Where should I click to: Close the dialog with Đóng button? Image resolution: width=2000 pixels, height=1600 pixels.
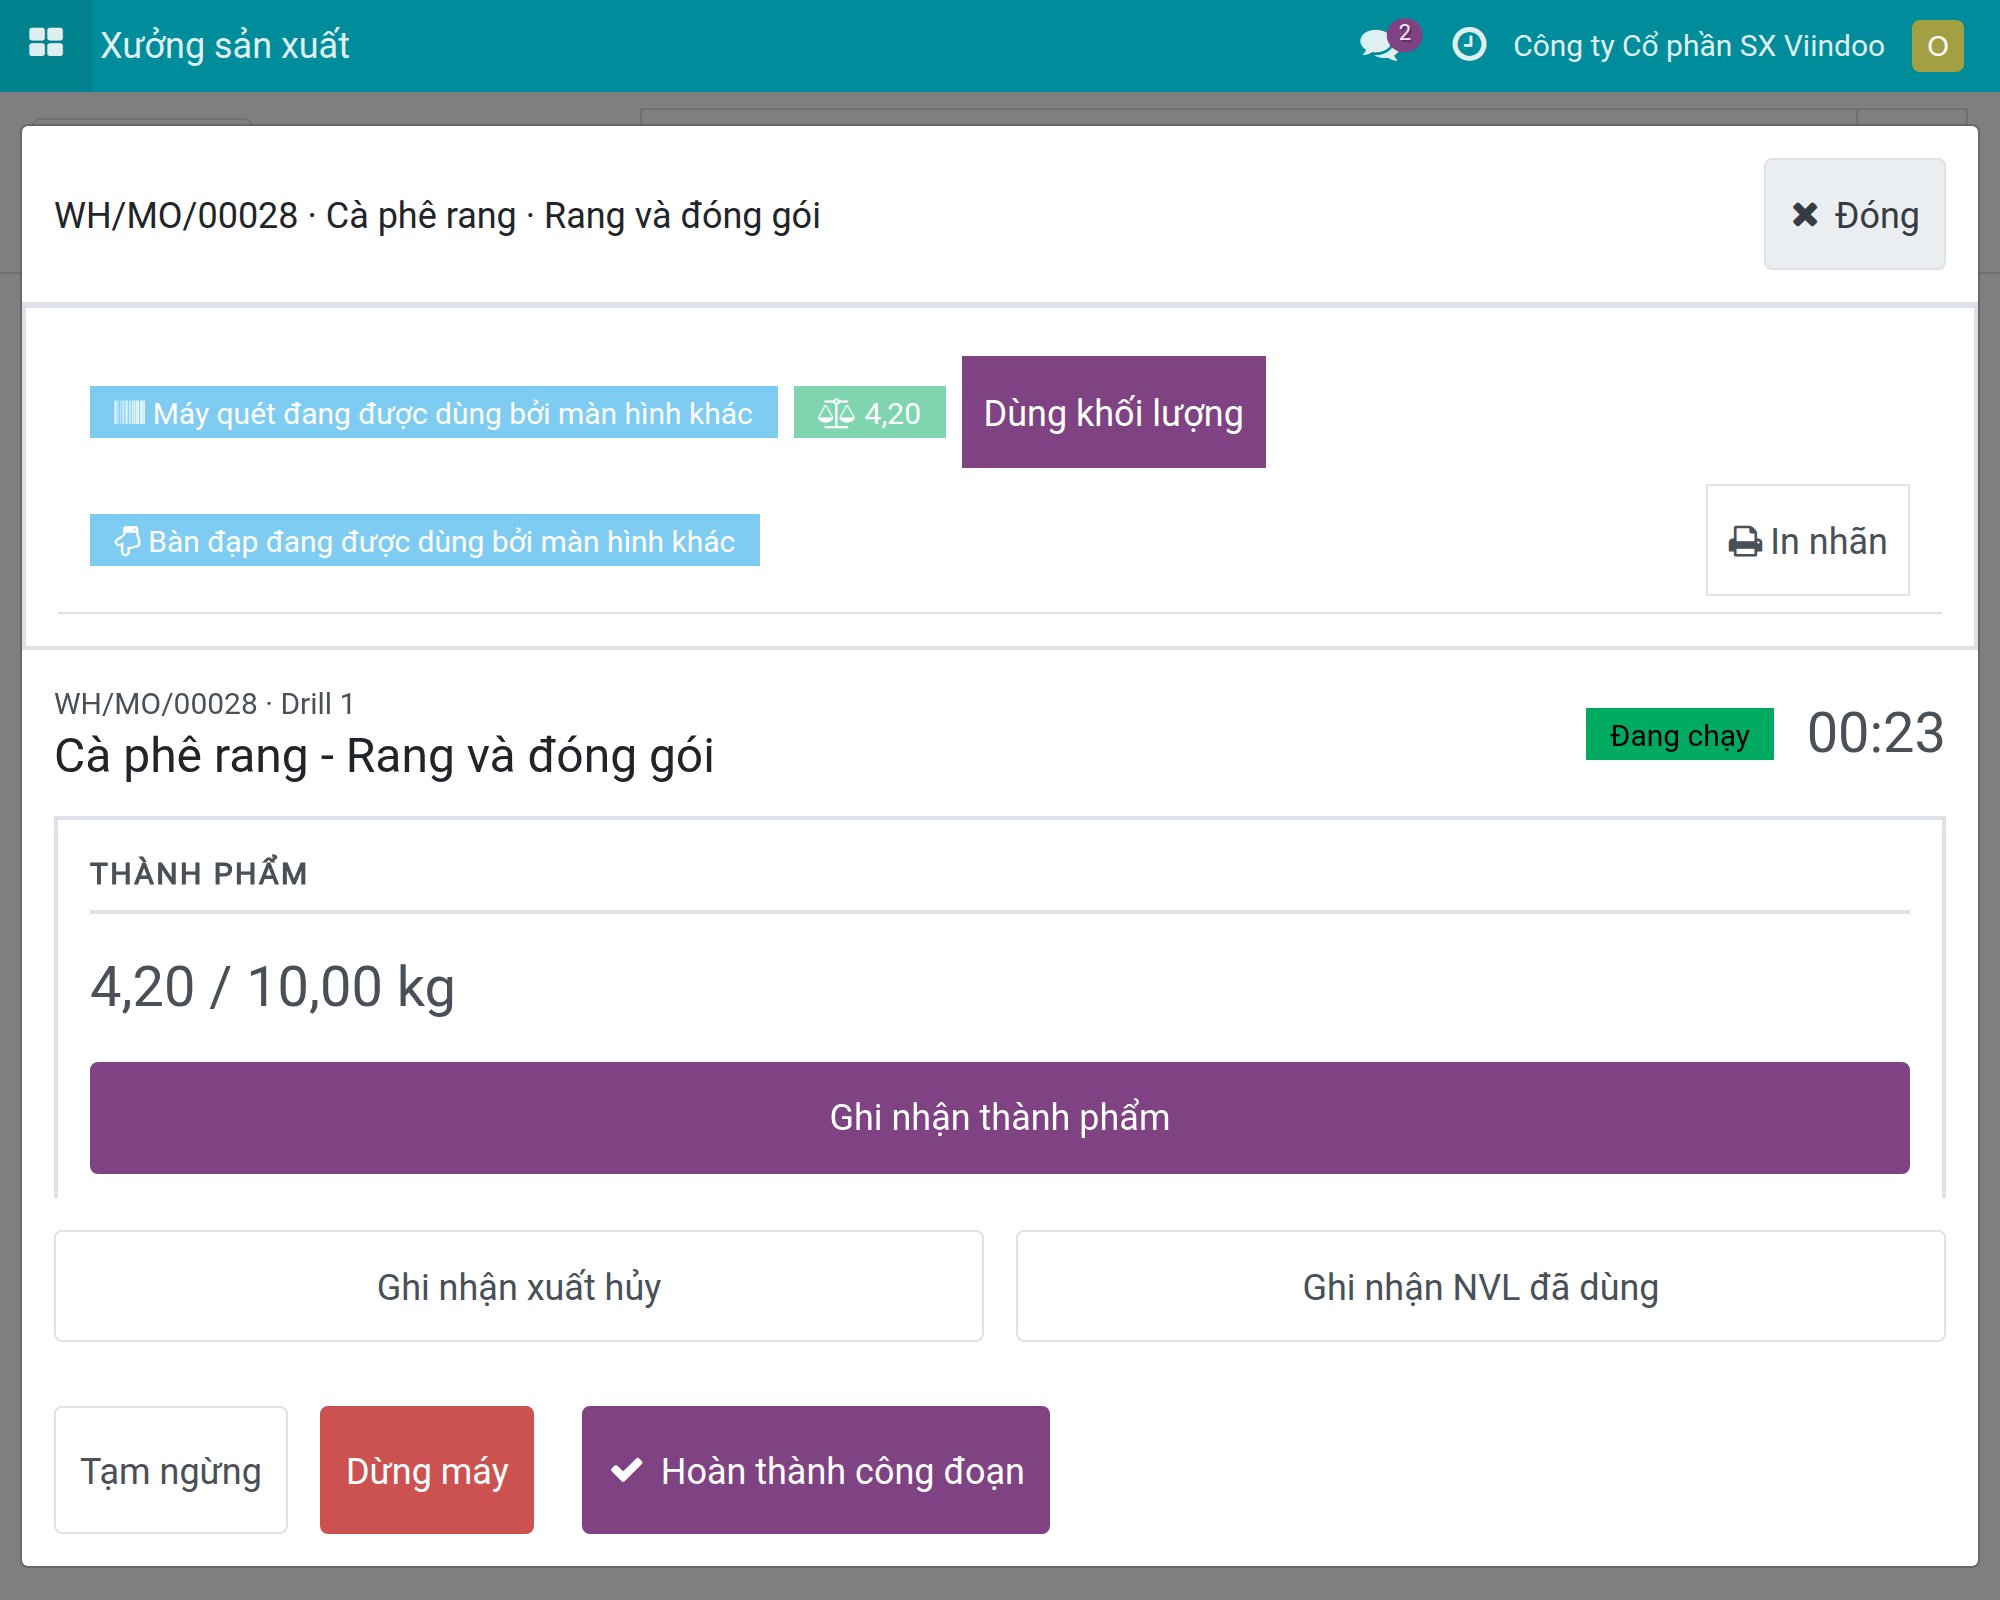(x=1855, y=215)
